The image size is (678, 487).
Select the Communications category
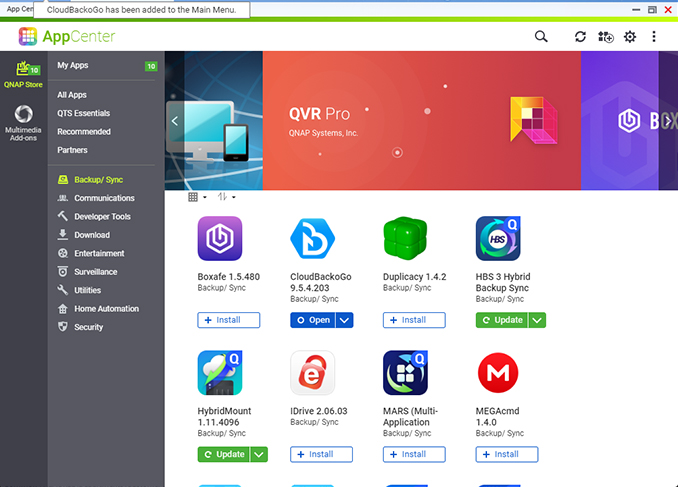(x=104, y=198)
